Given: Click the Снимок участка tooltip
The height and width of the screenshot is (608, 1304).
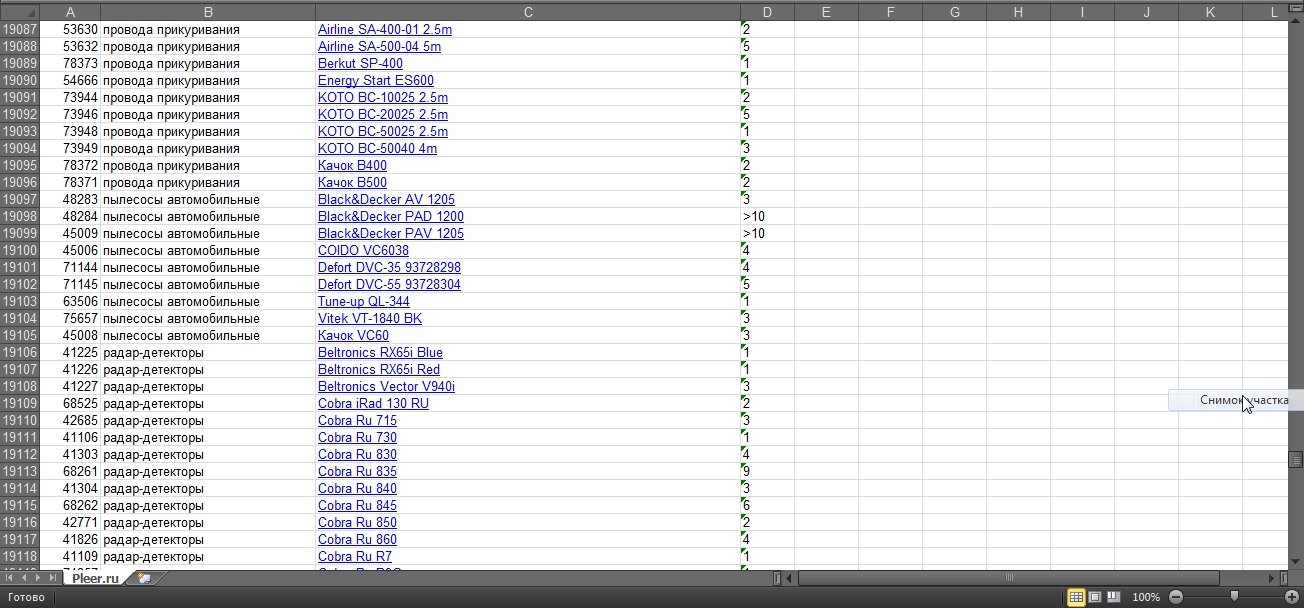Looking at the screenshot, I should pos(1235,400).
